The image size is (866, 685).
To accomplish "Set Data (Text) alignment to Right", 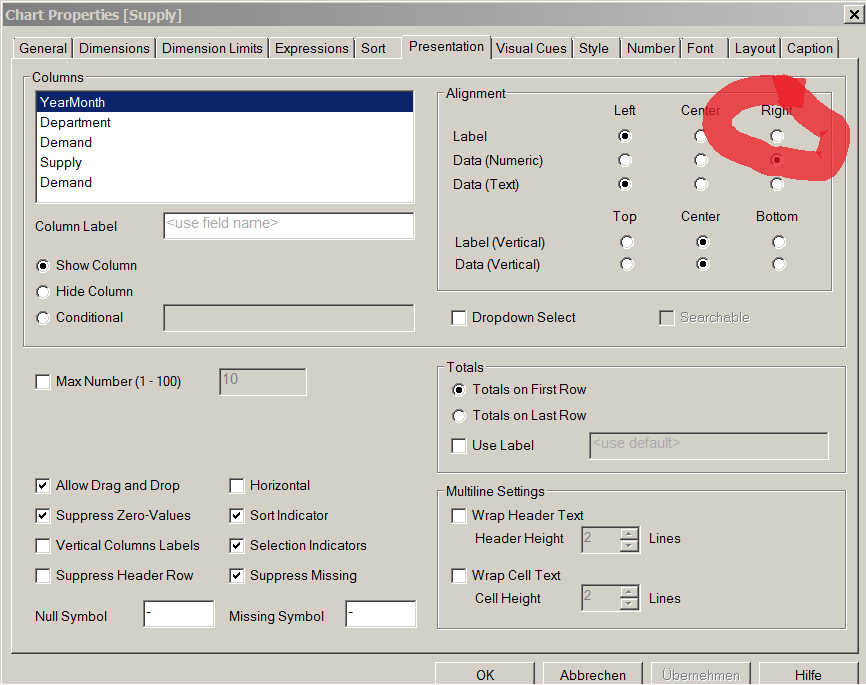I will [777, 184].
